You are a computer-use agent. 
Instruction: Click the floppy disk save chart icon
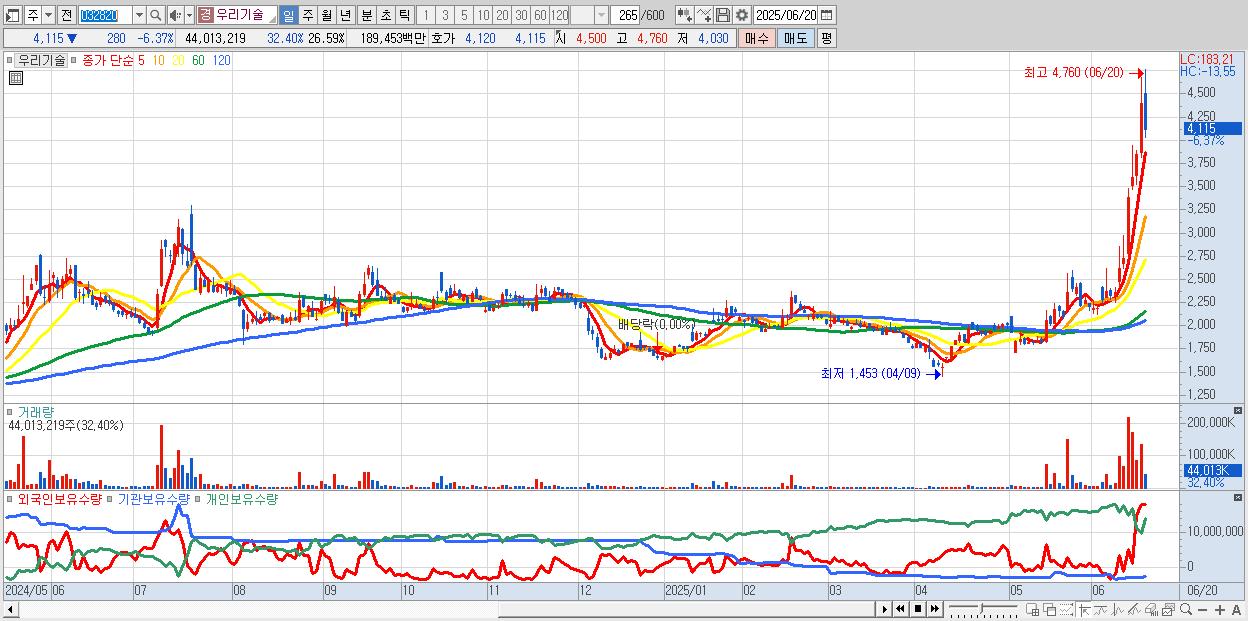tap(723, 15)
